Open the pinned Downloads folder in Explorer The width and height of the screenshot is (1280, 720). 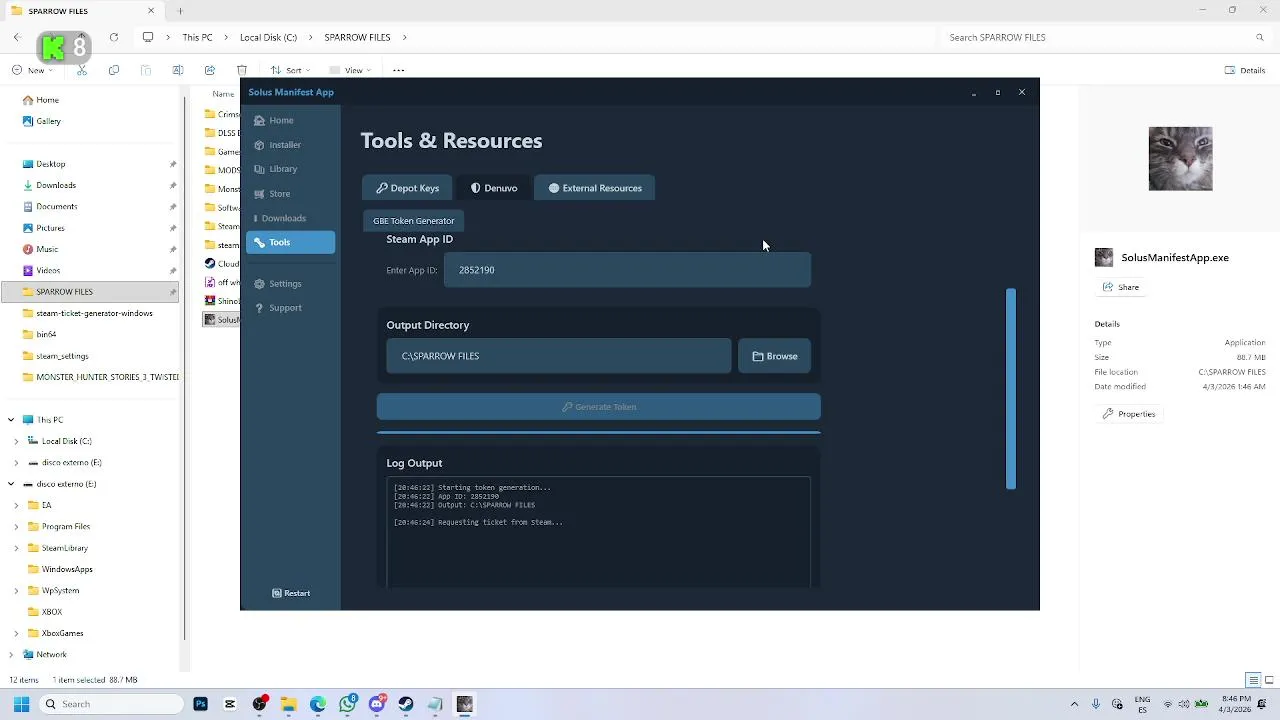[55, 185]
